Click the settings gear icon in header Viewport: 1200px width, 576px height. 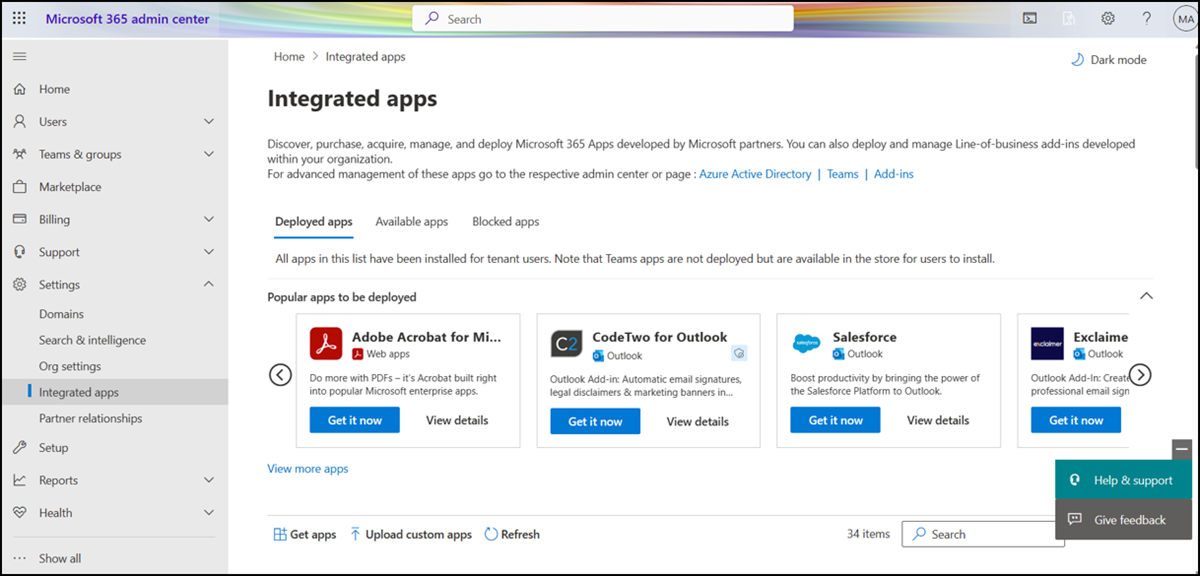(x=1108, y=18)
